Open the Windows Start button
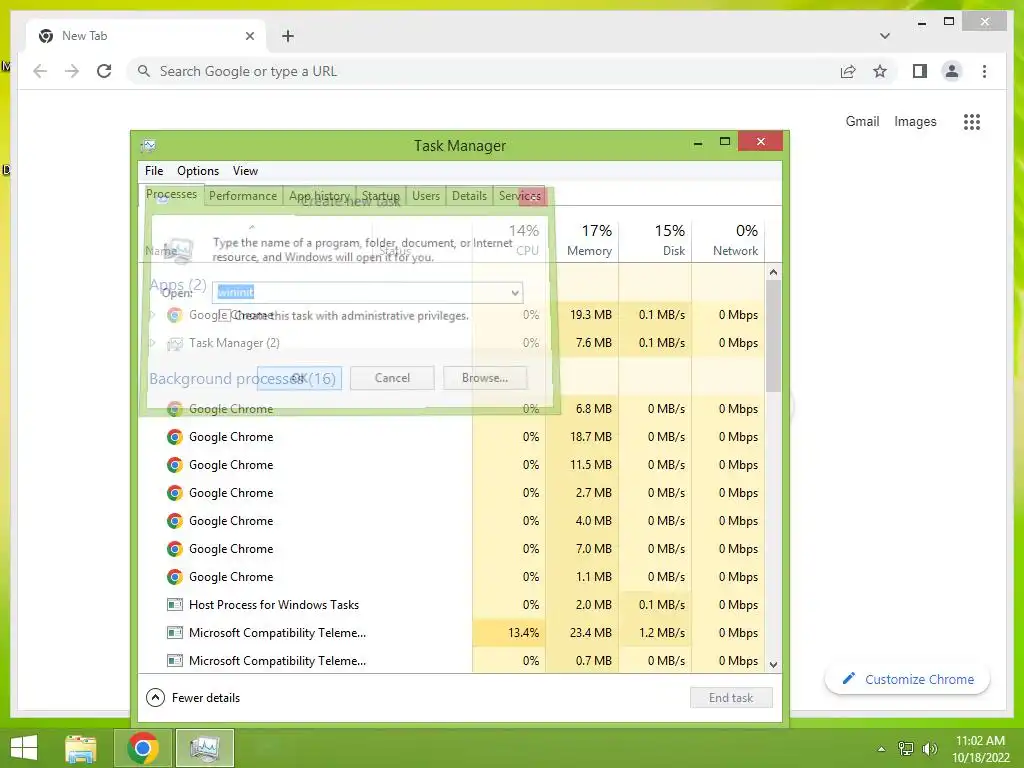1024x768 pixels. (x=24, y=748)
